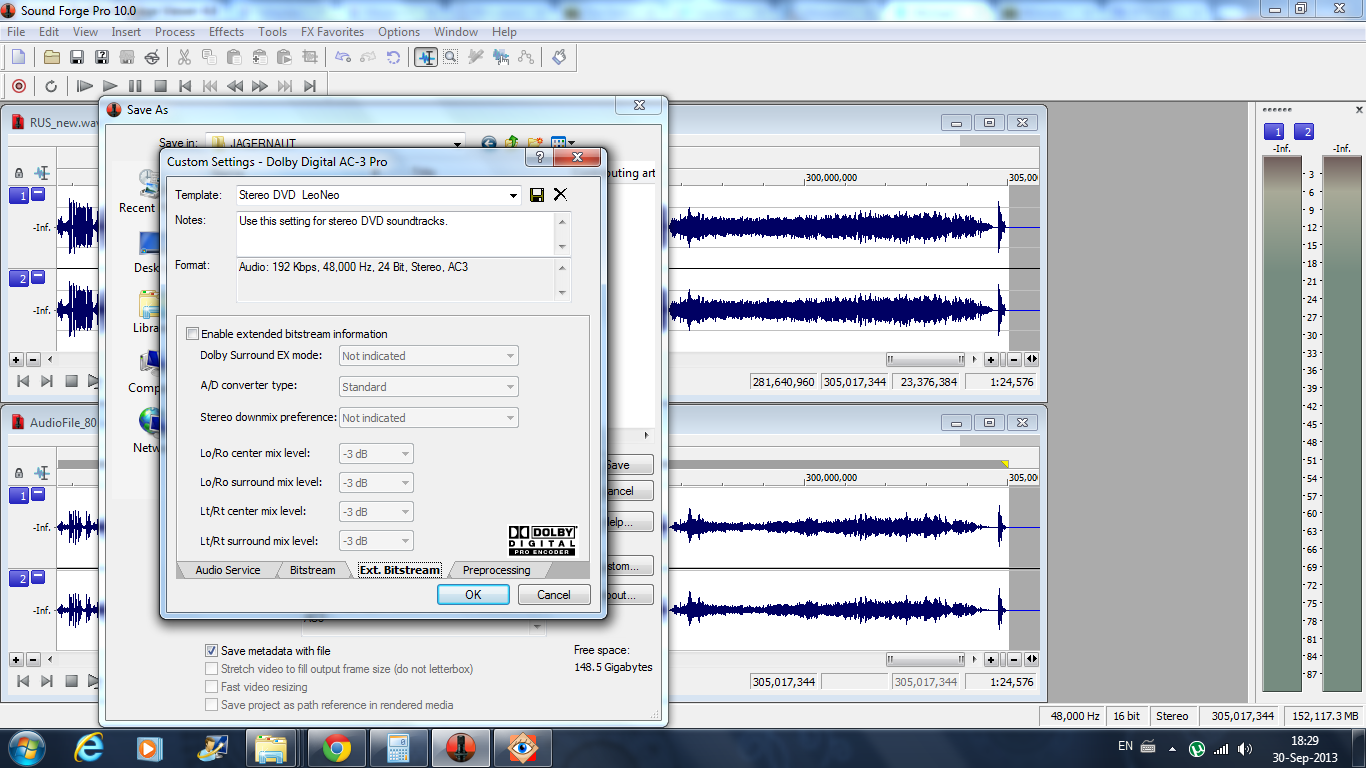
Task: Click the Open folder toolbar icon
Action: click(52, 58)
